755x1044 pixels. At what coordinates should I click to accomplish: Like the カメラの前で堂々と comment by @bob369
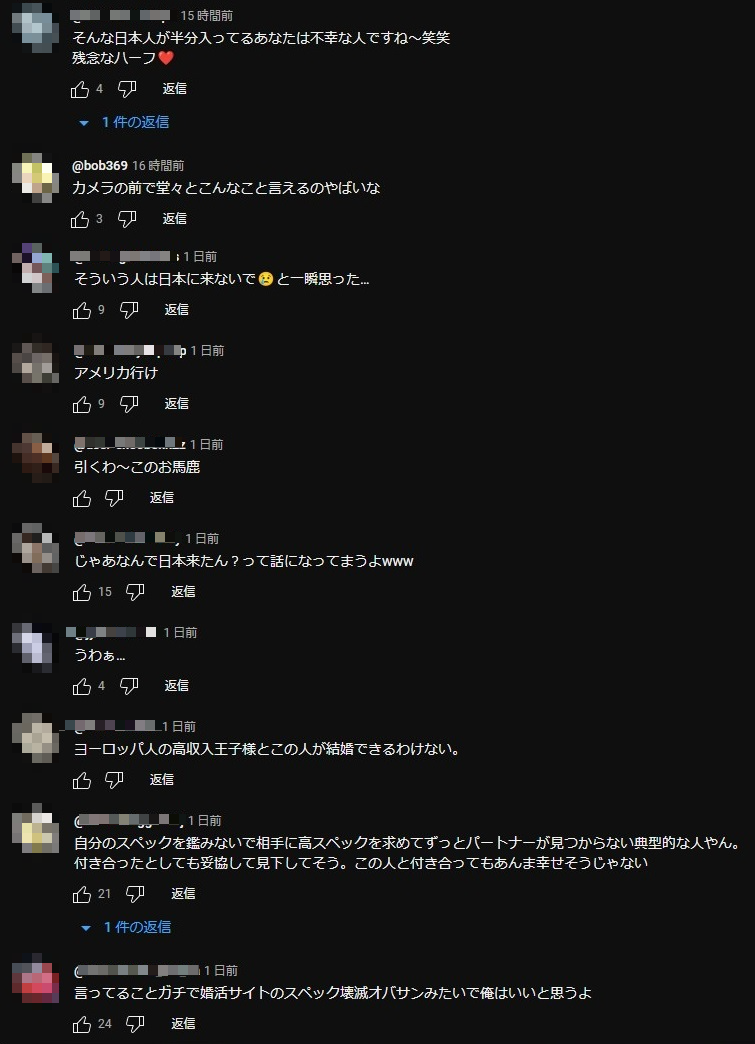pos(80,219)
